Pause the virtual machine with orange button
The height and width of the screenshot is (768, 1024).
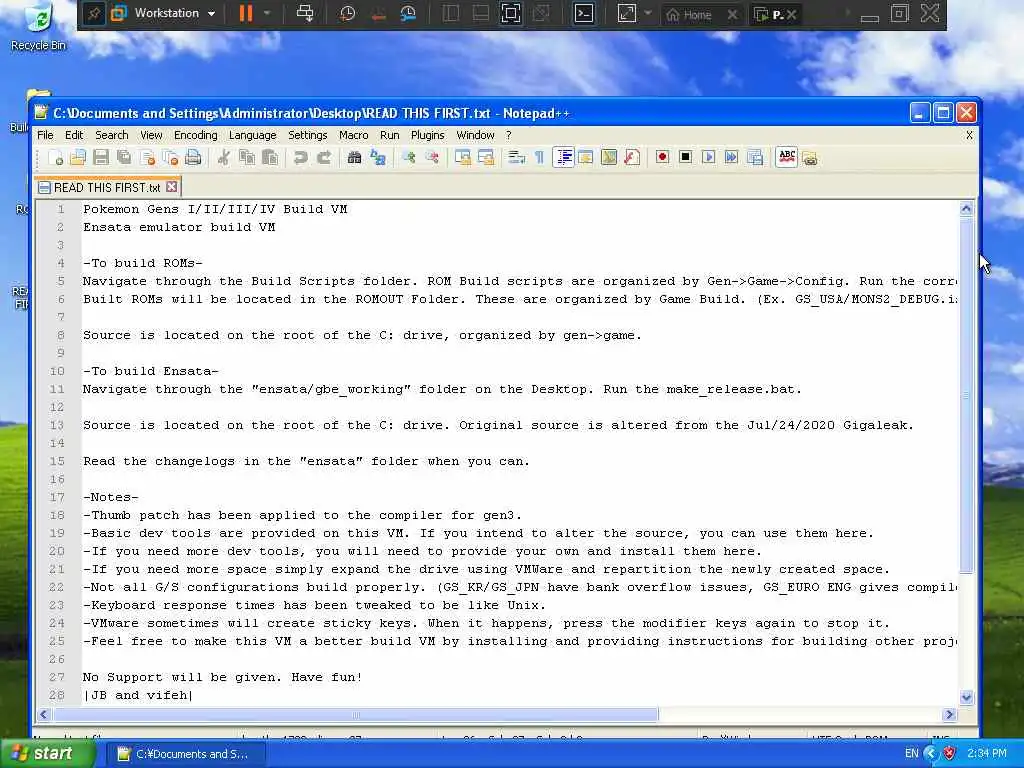coord(246,13)
